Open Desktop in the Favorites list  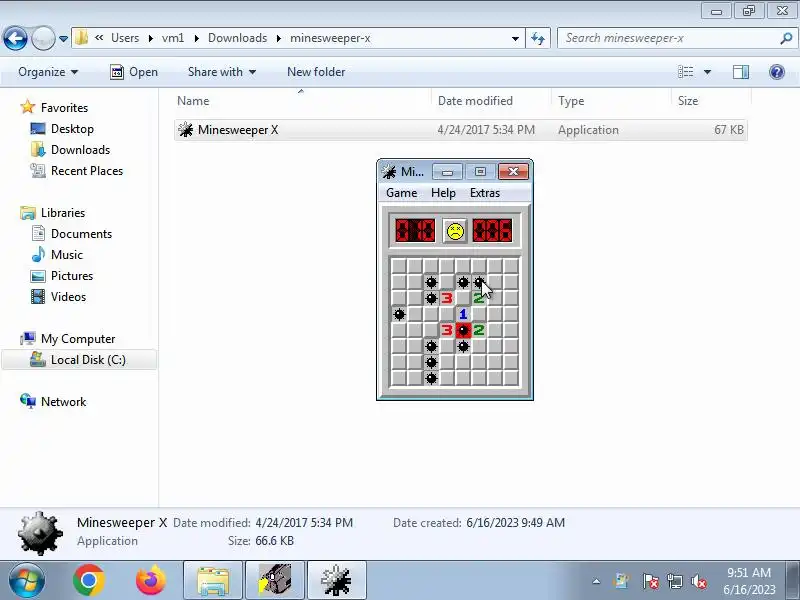(72, 129)
